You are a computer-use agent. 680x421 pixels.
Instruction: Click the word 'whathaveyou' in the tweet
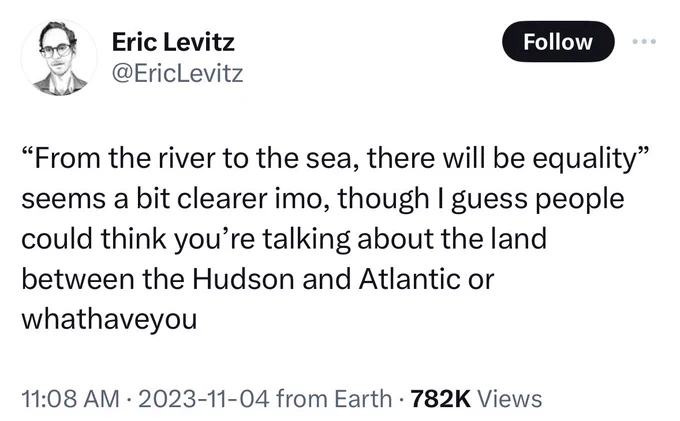pos(109,320)
